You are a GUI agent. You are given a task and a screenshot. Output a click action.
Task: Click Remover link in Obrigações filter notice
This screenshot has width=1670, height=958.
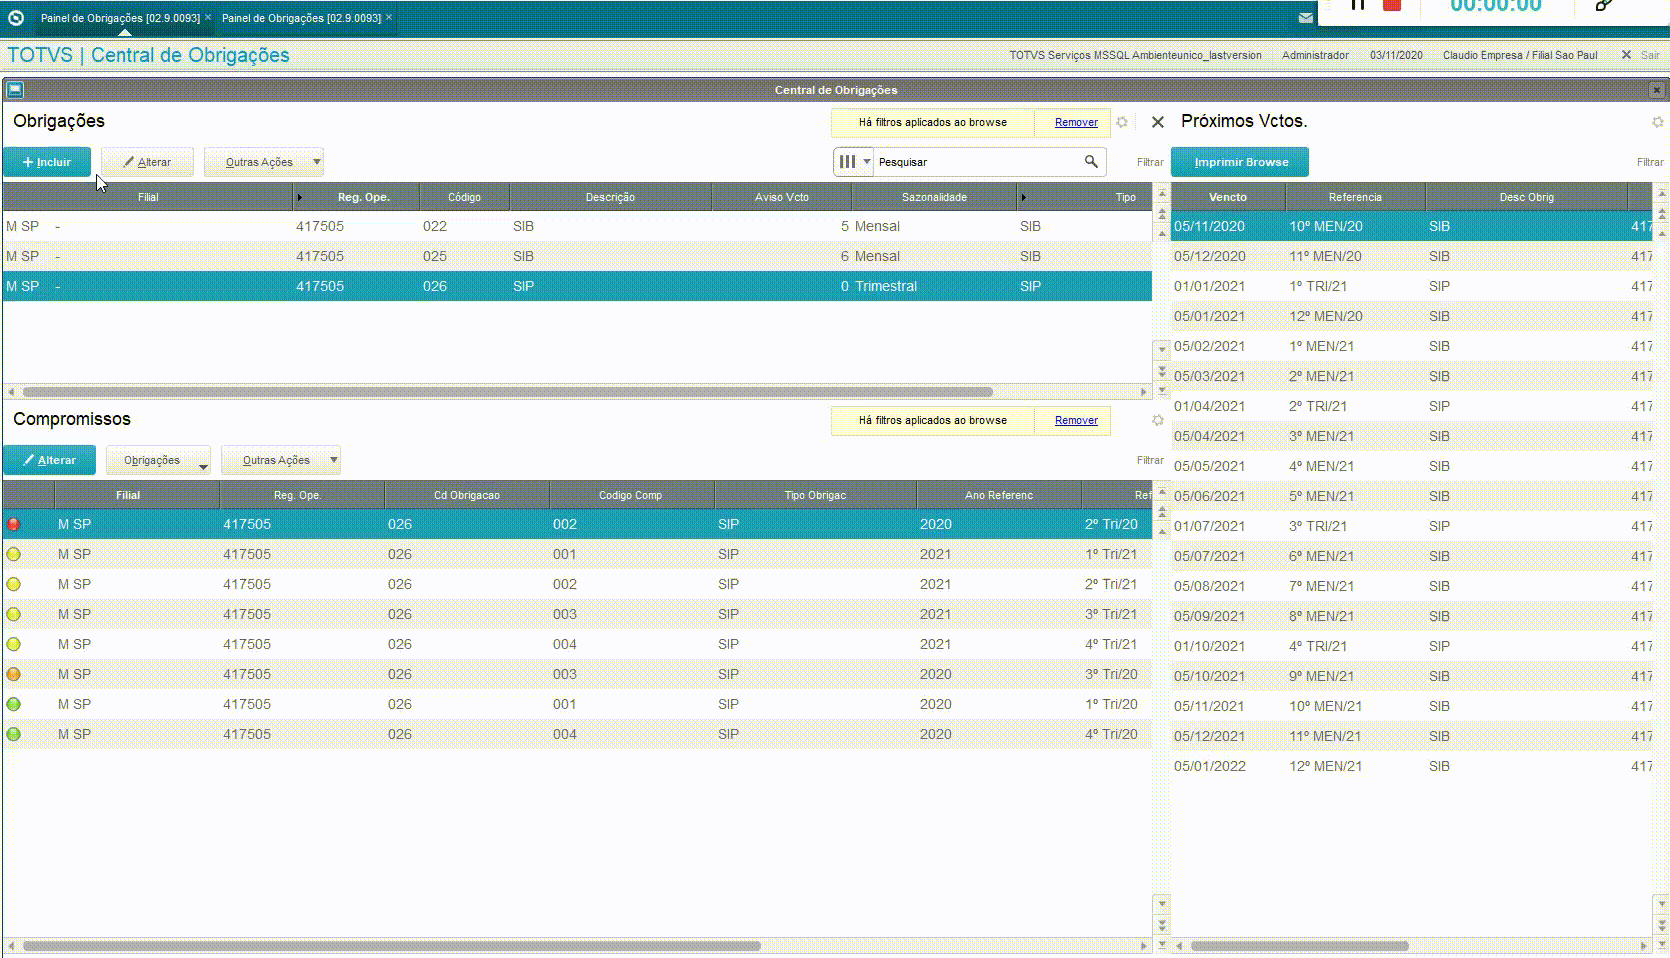1076,122
